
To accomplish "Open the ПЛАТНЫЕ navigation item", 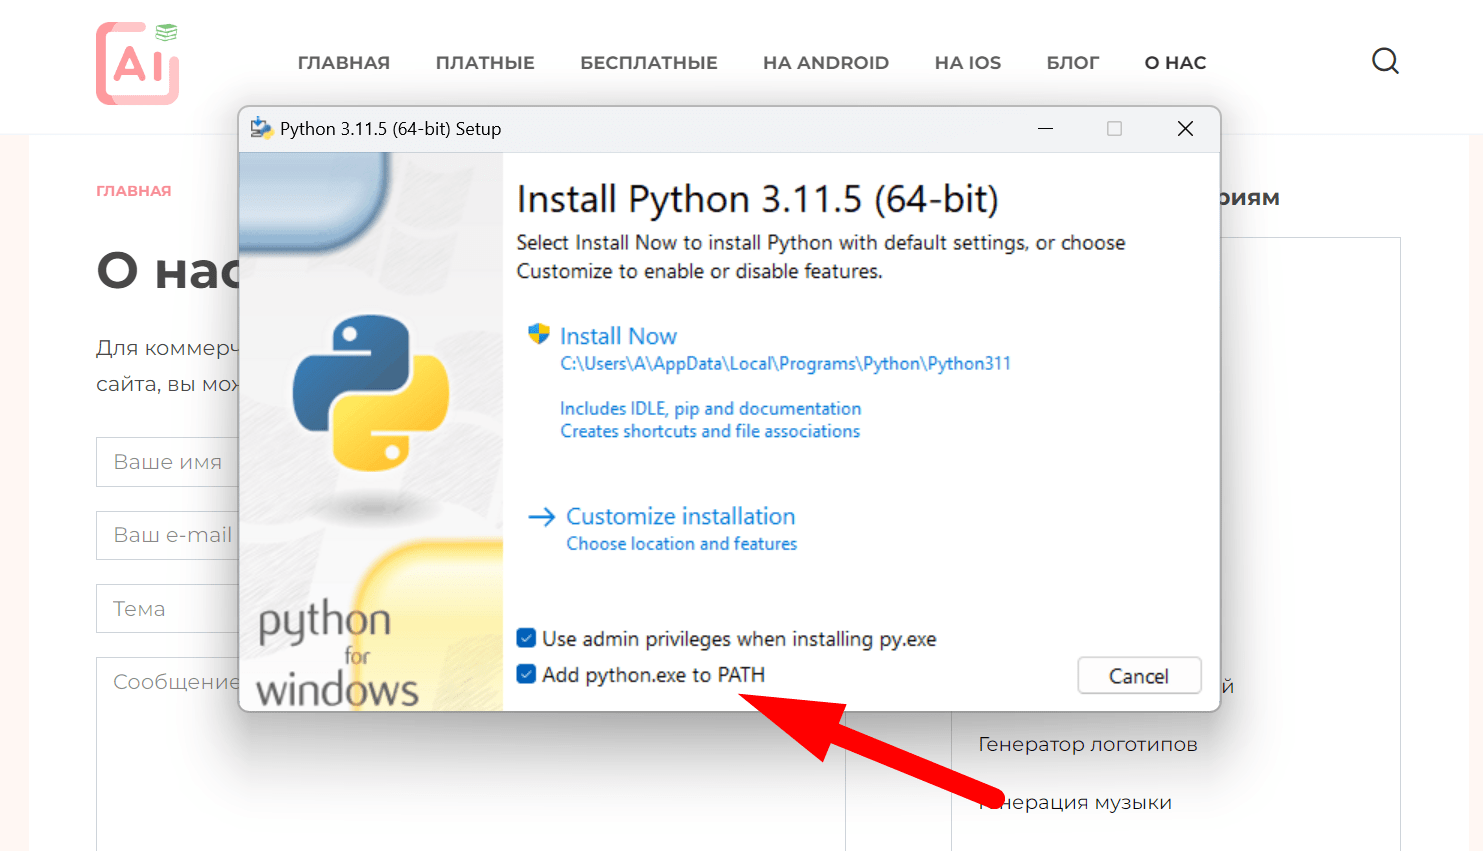I will [x=485, y=63].
